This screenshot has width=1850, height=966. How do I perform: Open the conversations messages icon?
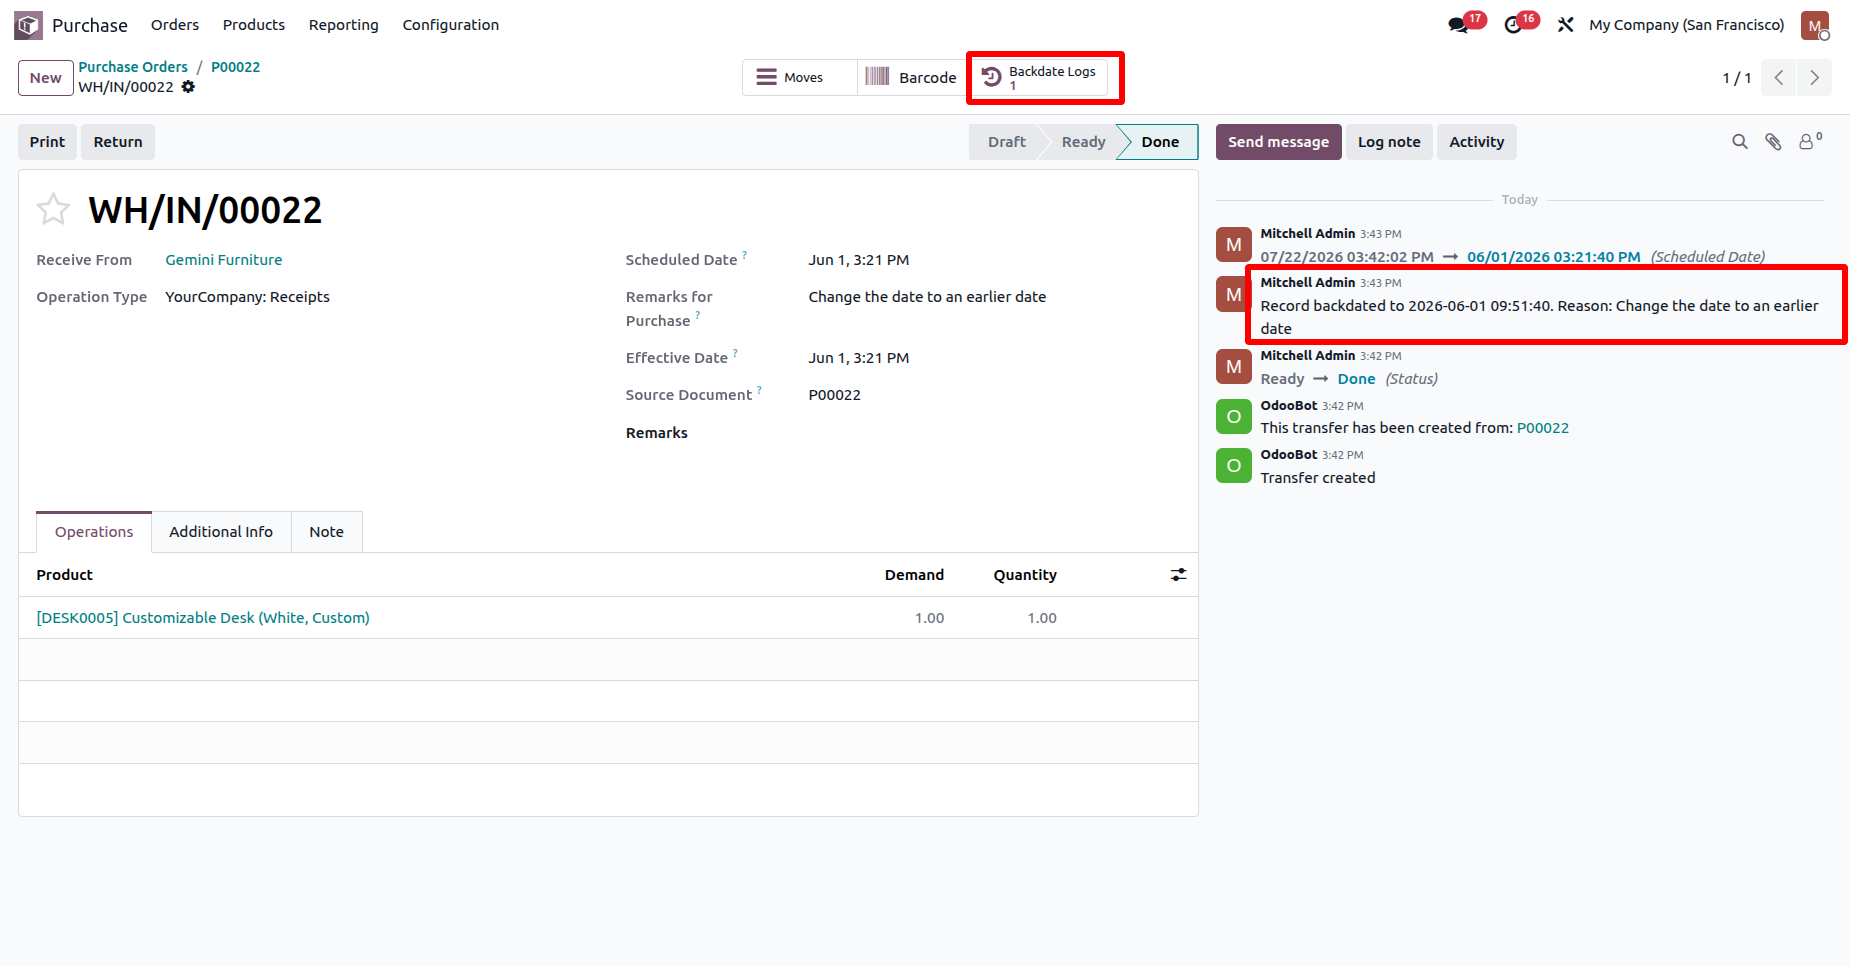tap(1459, 25)
